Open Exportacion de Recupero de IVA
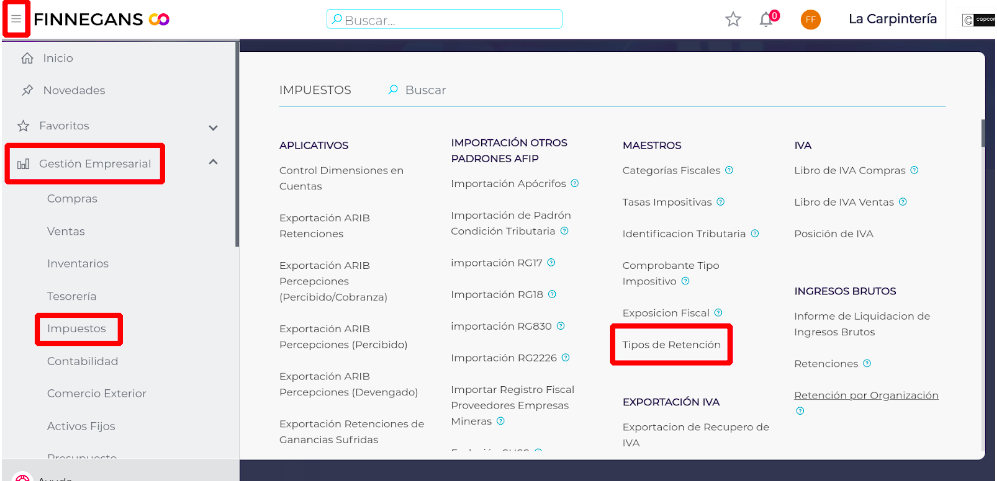This screenshot has height=481, width=997. point(696,435)
